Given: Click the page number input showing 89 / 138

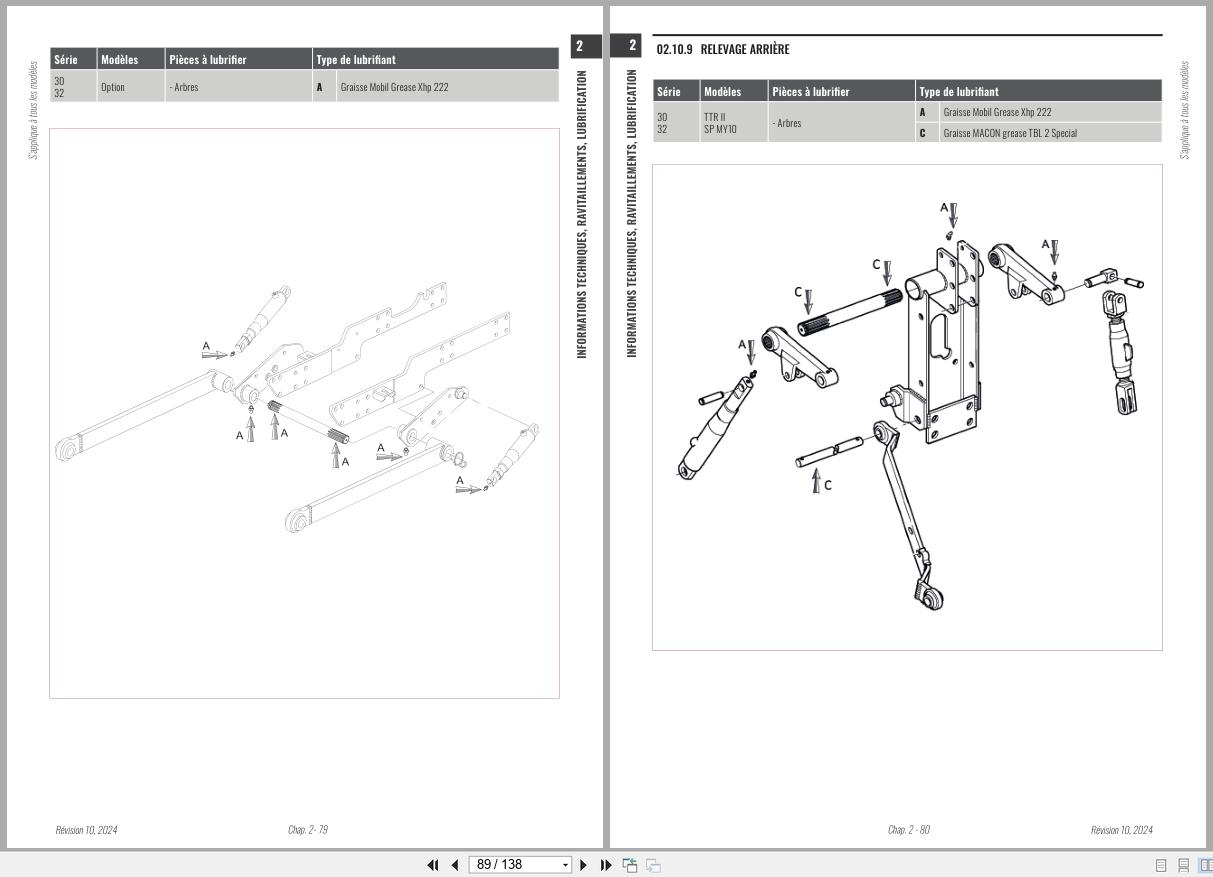Looking at the screenshot, I should tap(505, 864).
